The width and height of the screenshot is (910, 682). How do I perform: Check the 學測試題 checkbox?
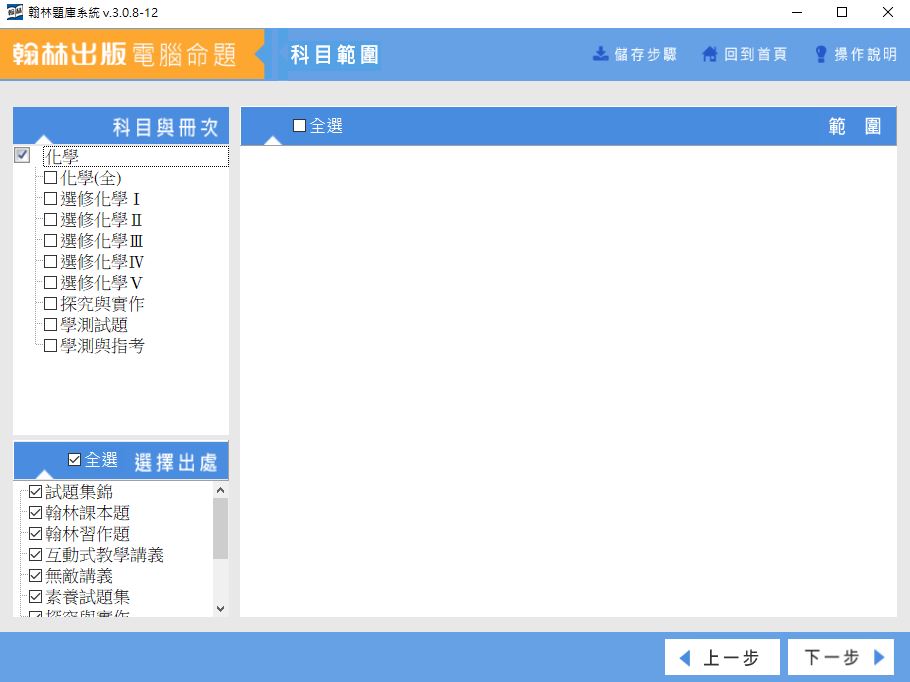(x=50, y=324)
